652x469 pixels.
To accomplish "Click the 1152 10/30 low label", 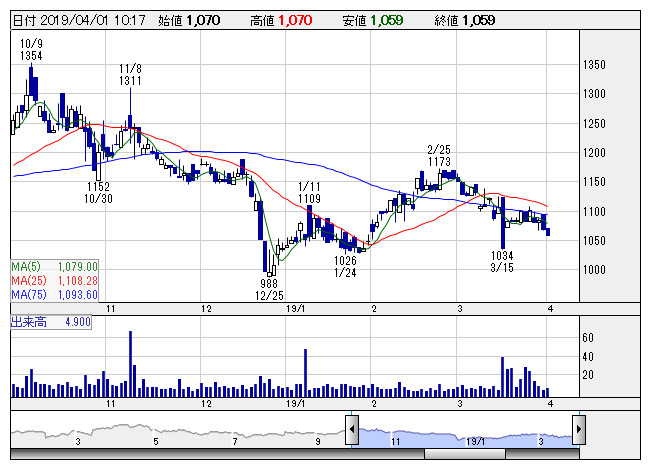I will pyautogui.click(x=98, y=193).
